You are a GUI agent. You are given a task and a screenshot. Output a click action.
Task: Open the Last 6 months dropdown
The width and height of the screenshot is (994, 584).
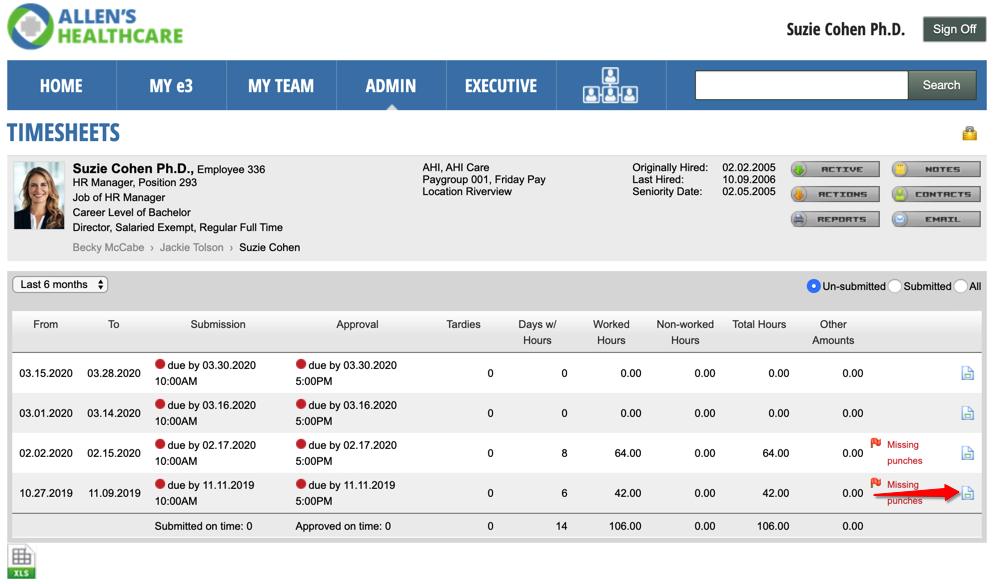tap(59, 284)
